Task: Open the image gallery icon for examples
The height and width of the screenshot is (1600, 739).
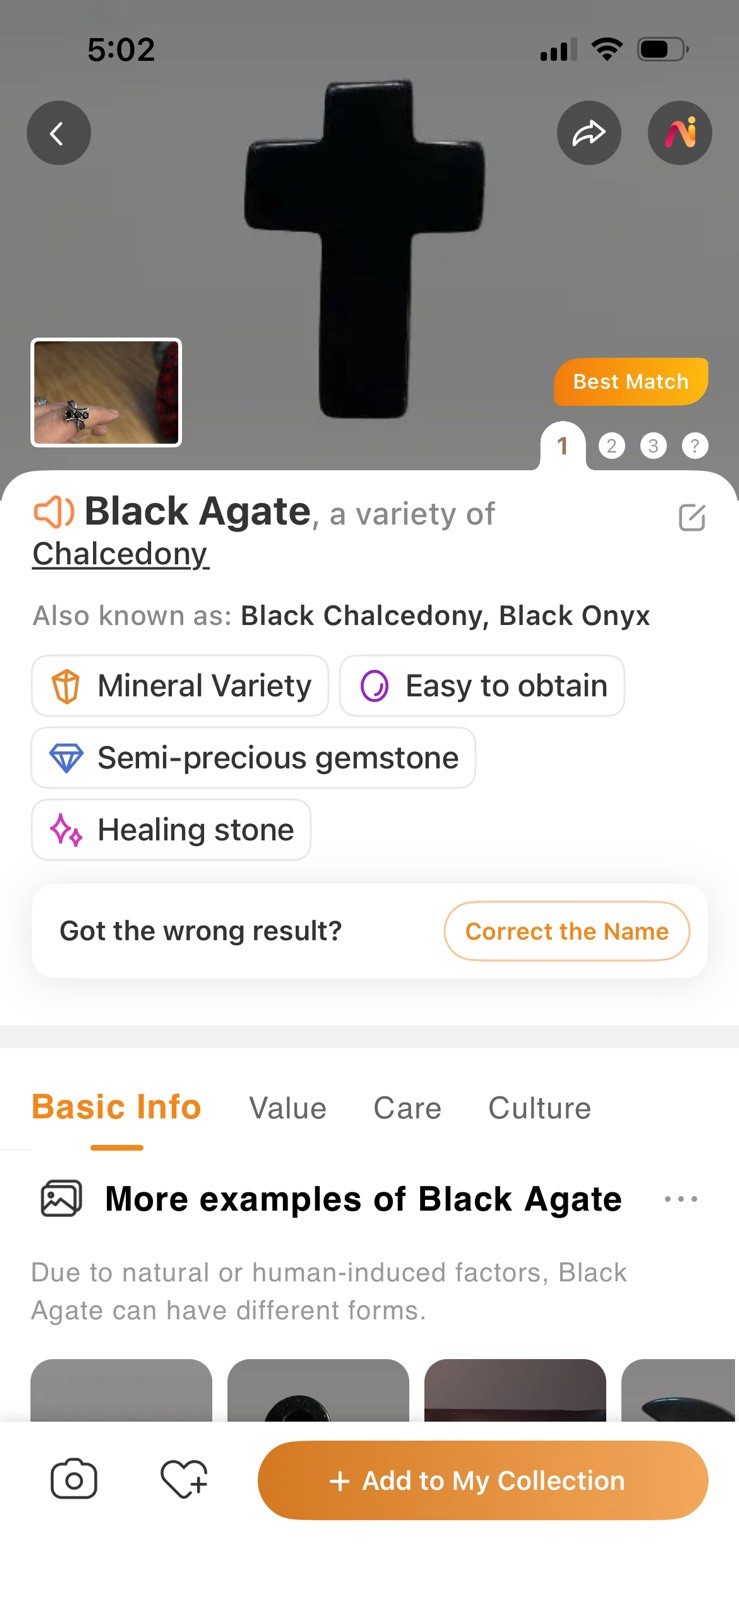Action: click(61, 1198)
